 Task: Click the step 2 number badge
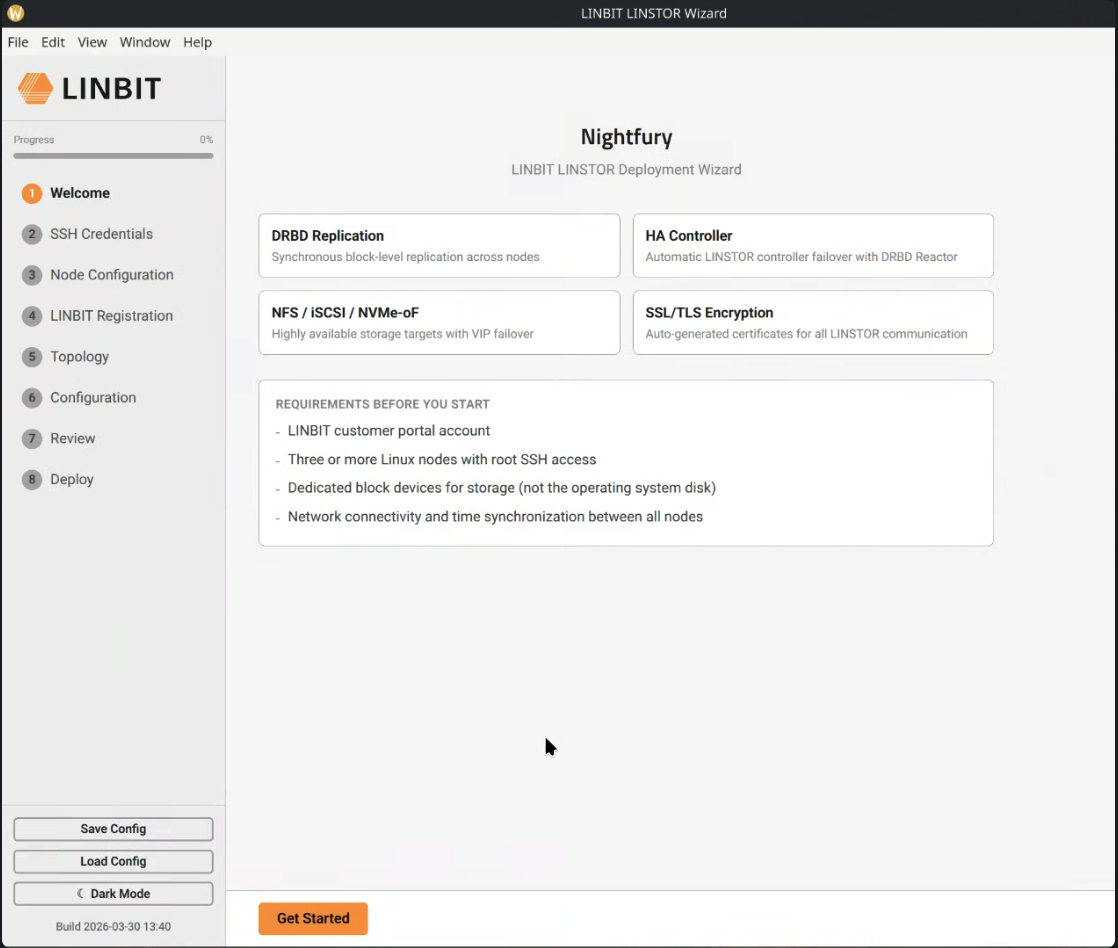[x=32, y=234]
